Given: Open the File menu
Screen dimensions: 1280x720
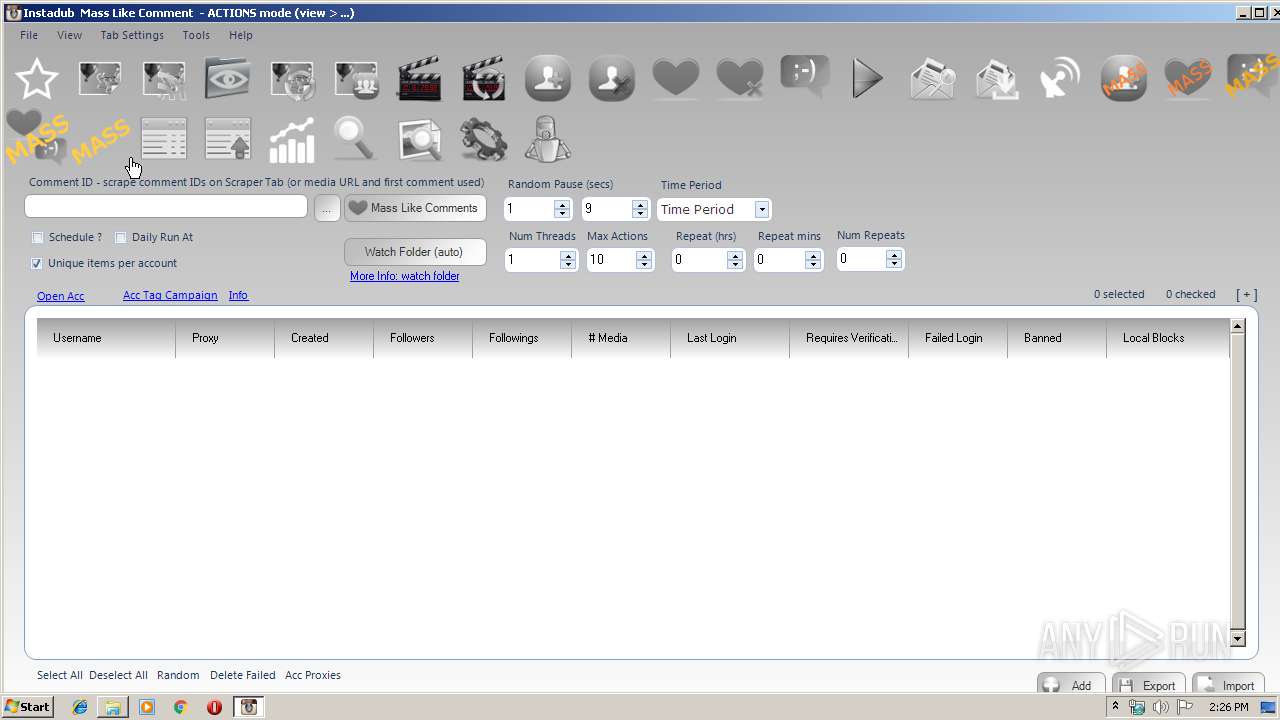Looking at the screenshot, I should coord(29,35).
